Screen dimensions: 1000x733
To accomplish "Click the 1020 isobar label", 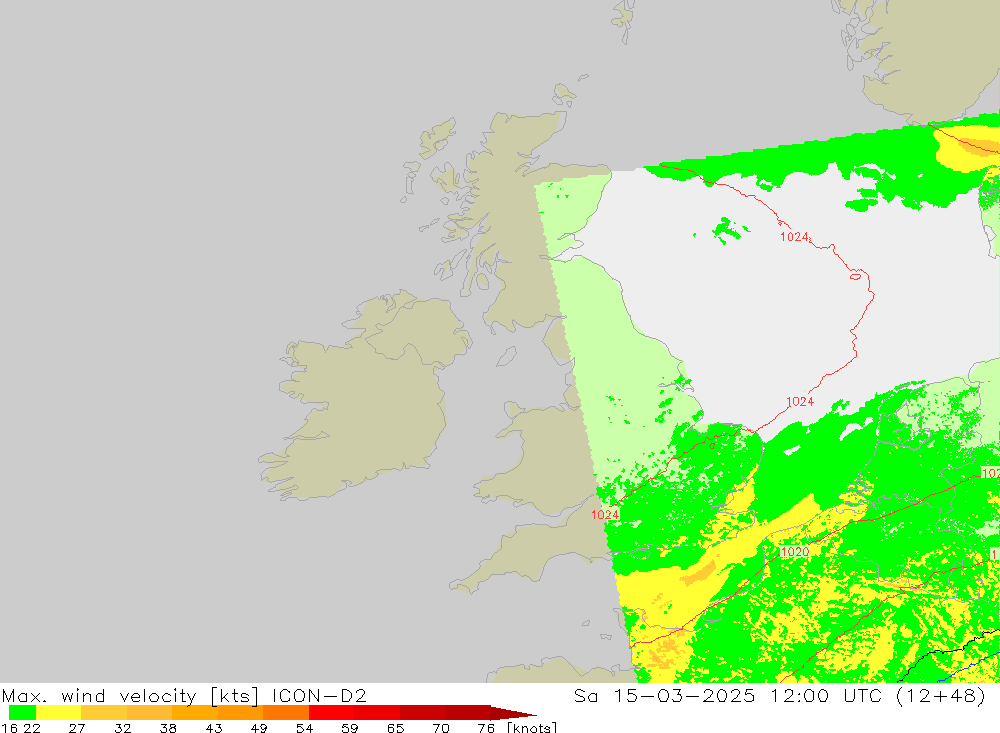I will point(795,552).
